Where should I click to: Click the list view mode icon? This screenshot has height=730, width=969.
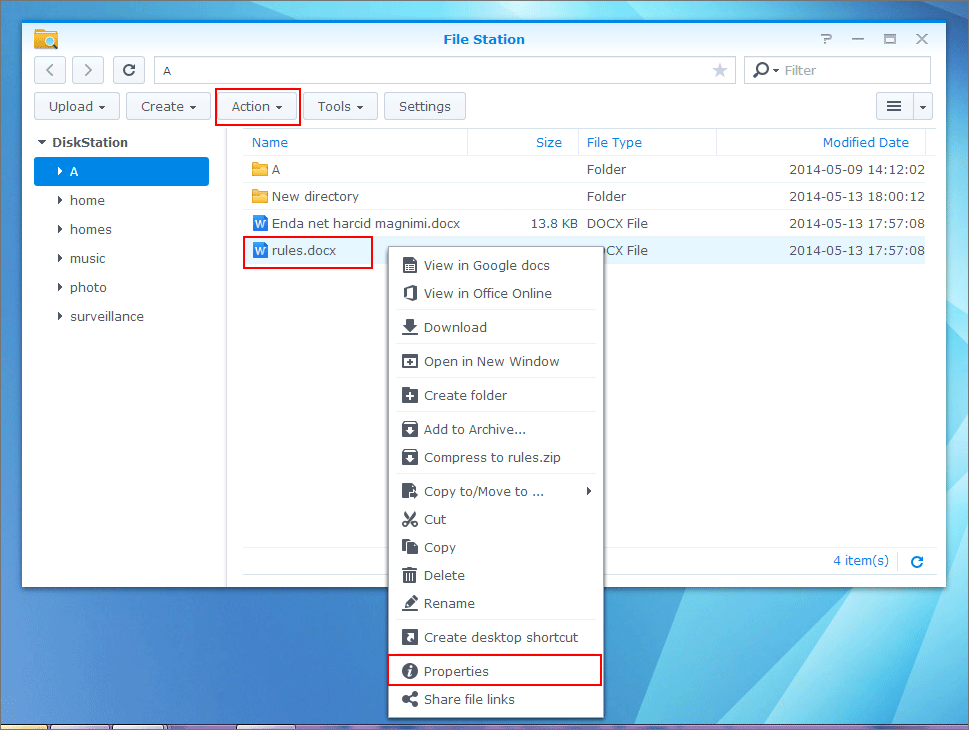point(894,106)
